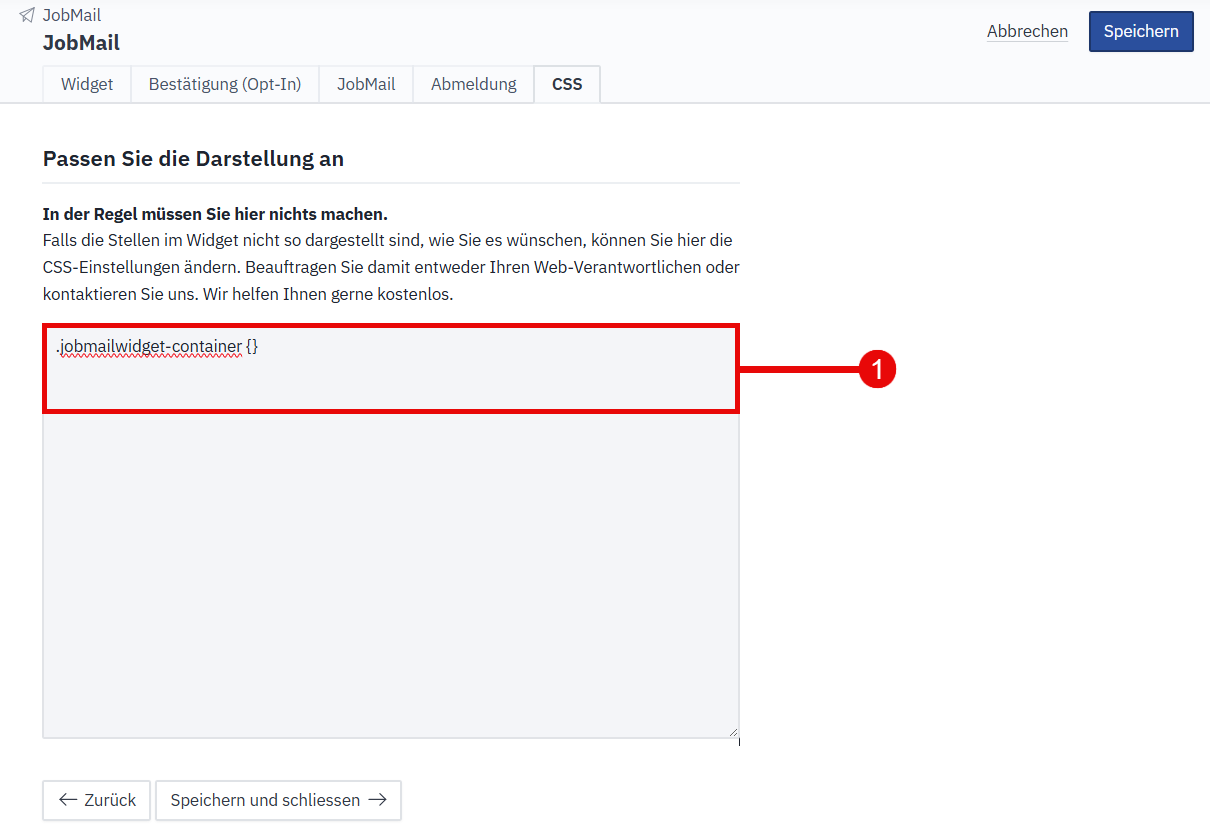Viewport: 1210px width, 828px height.
Task: Click the blue Speichern button
Action: pyautogui.click(x=1141, y=31)
